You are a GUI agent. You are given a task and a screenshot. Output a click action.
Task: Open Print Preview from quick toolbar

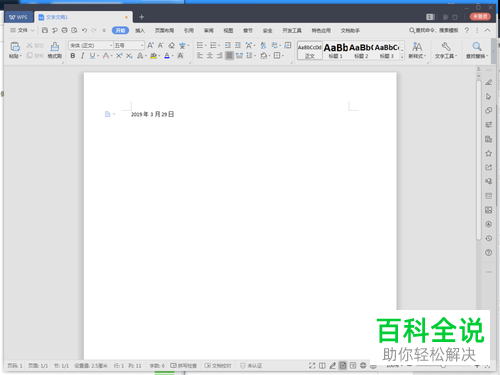[x=74, y=30]
